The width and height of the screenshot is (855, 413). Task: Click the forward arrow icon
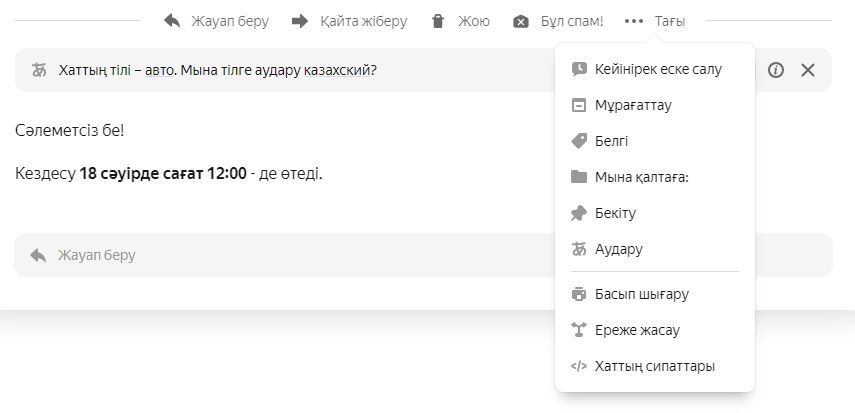pyautogui.click(x=300, y=21)
